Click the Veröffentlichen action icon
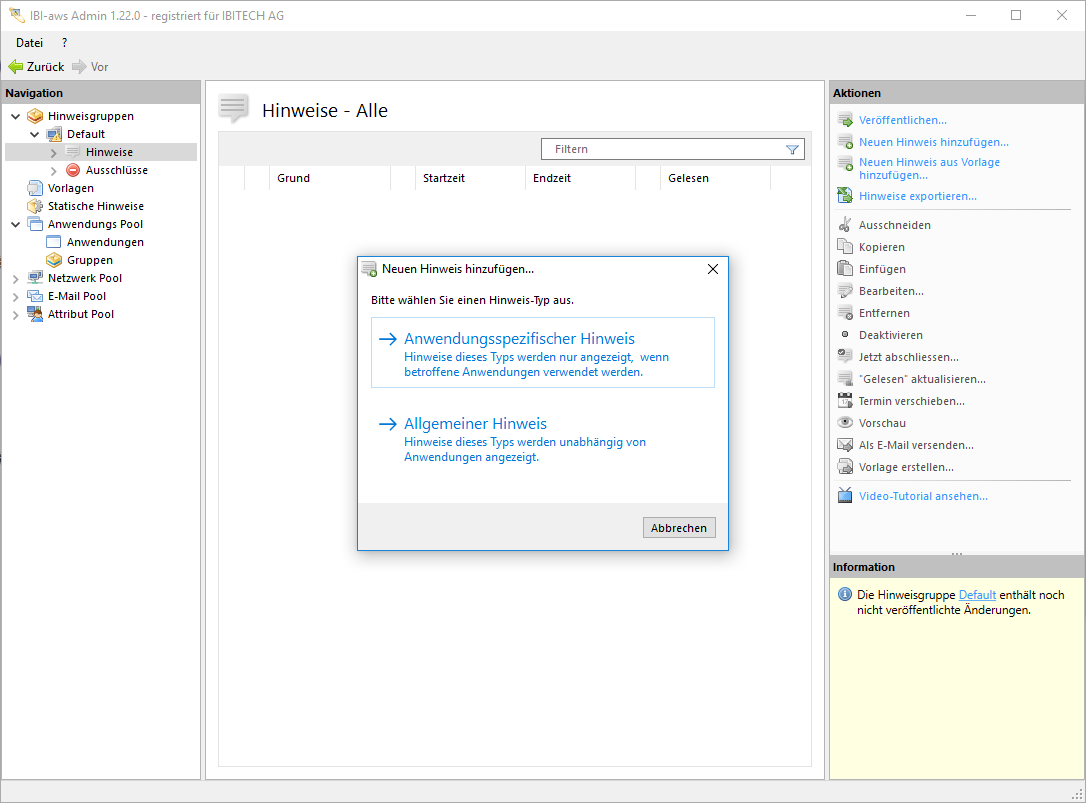 [x=845, y=120]
